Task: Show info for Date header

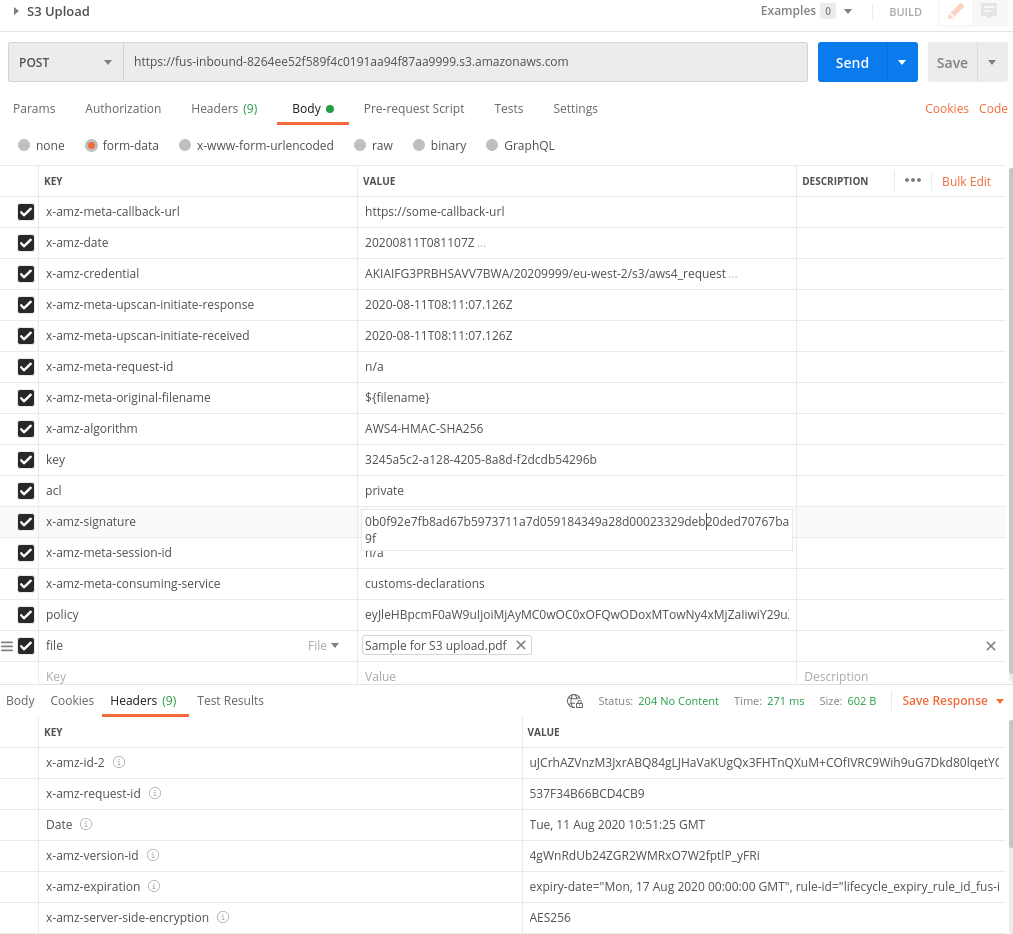Action: pos(86,824)
